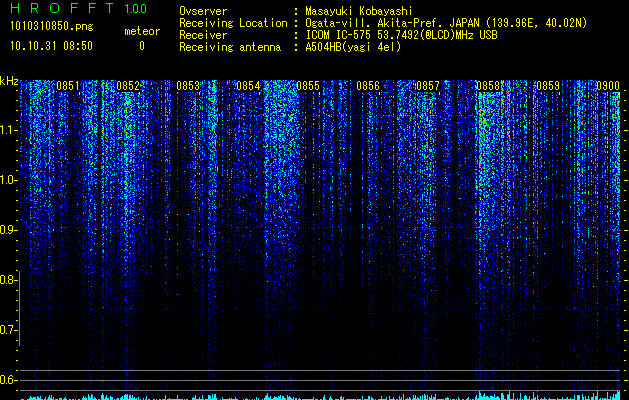Click the 0854 time marker
Screen dimensions: 629x400
tap(248, 86)
